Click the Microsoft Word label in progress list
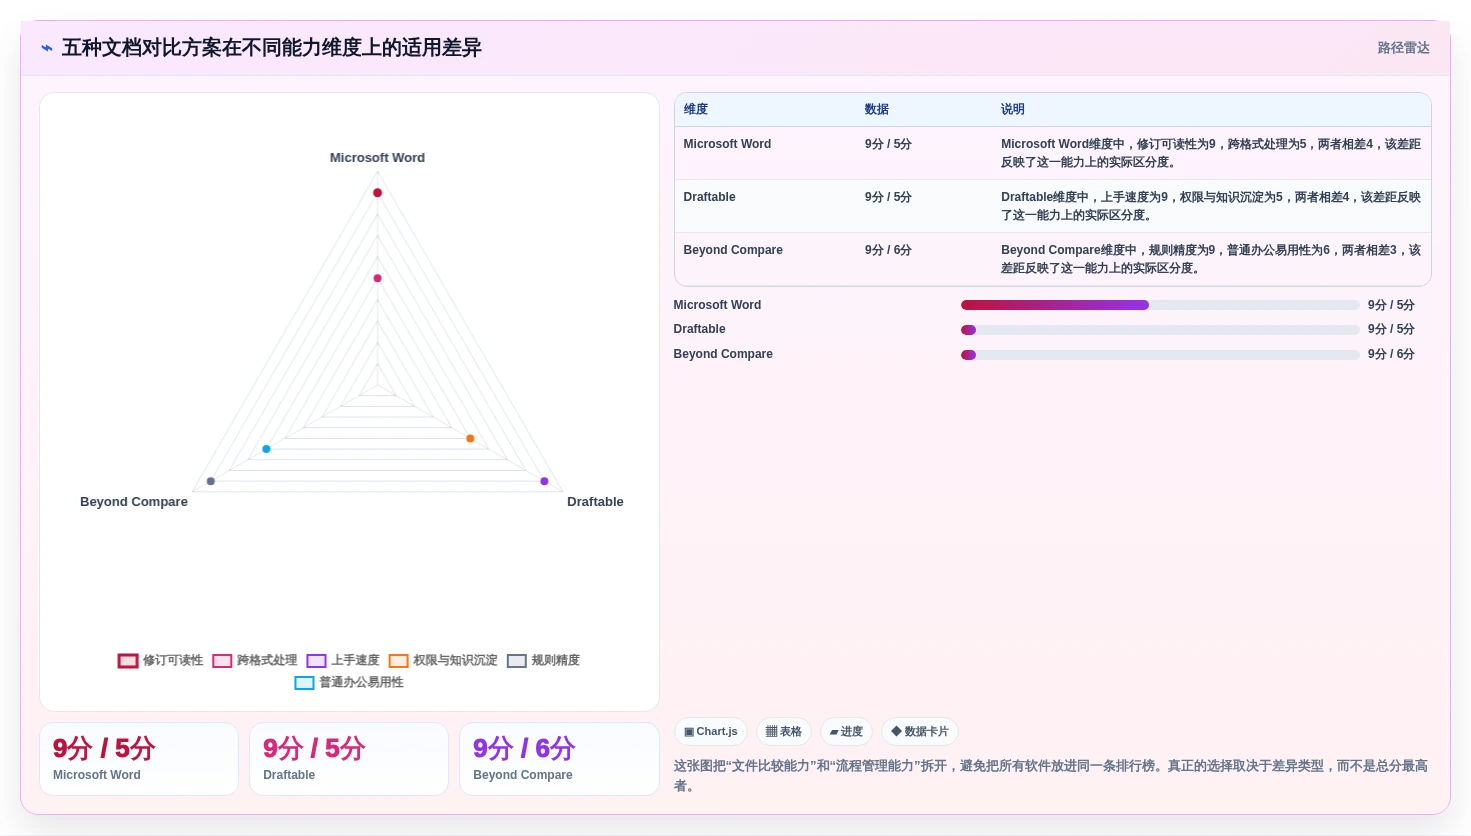This screenshot has height=836, width=1471. (717, 305)
